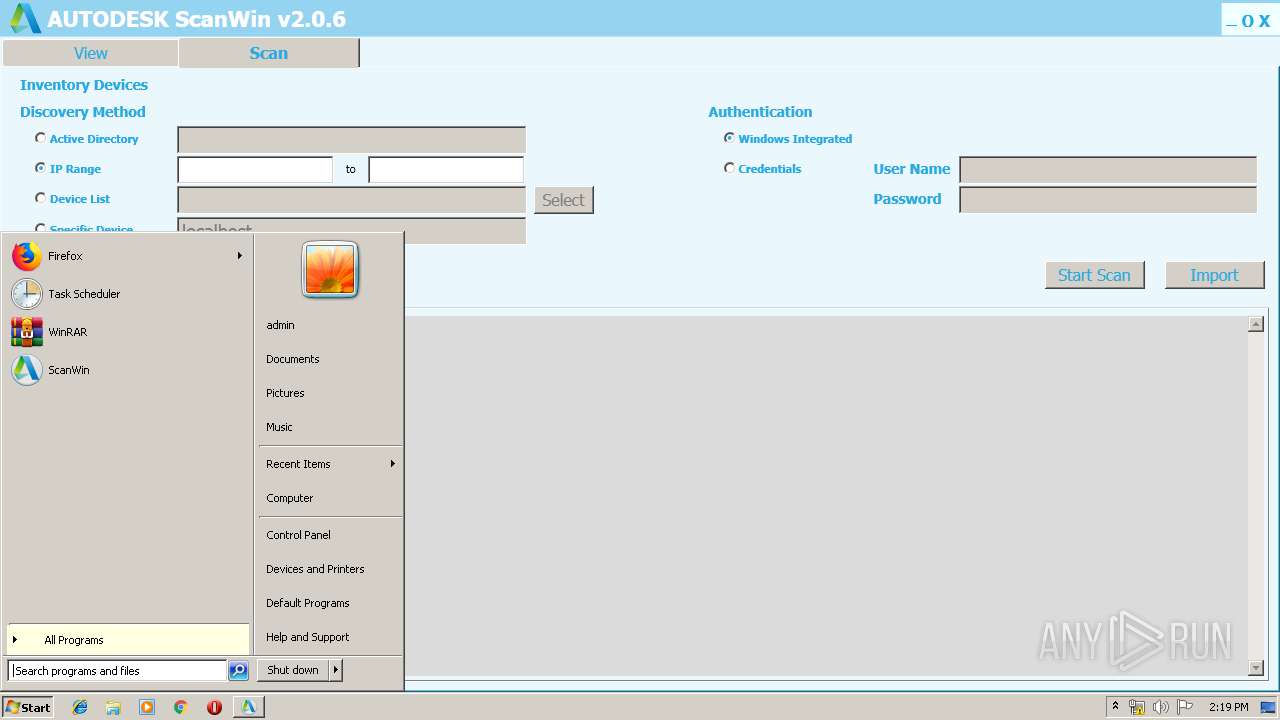Open Pictures from Start menu

[285, 393]
